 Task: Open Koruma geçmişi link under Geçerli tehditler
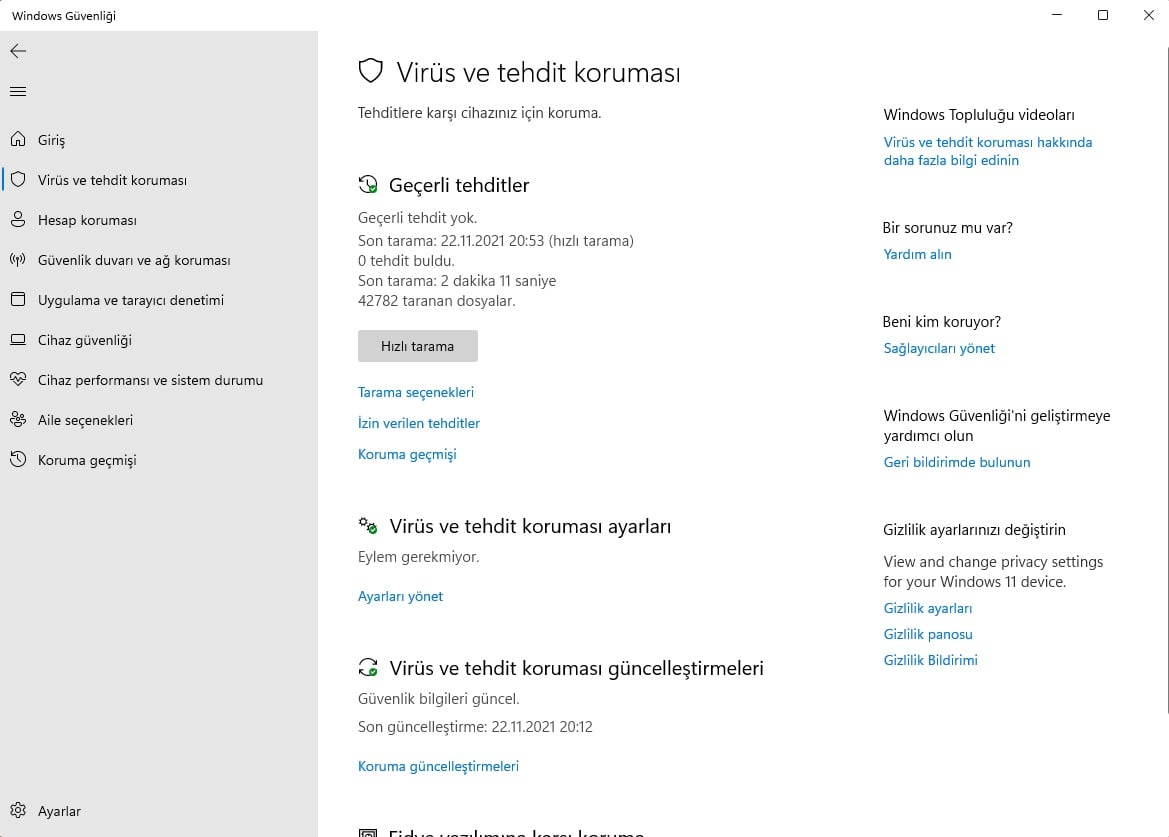coord(407,454)
